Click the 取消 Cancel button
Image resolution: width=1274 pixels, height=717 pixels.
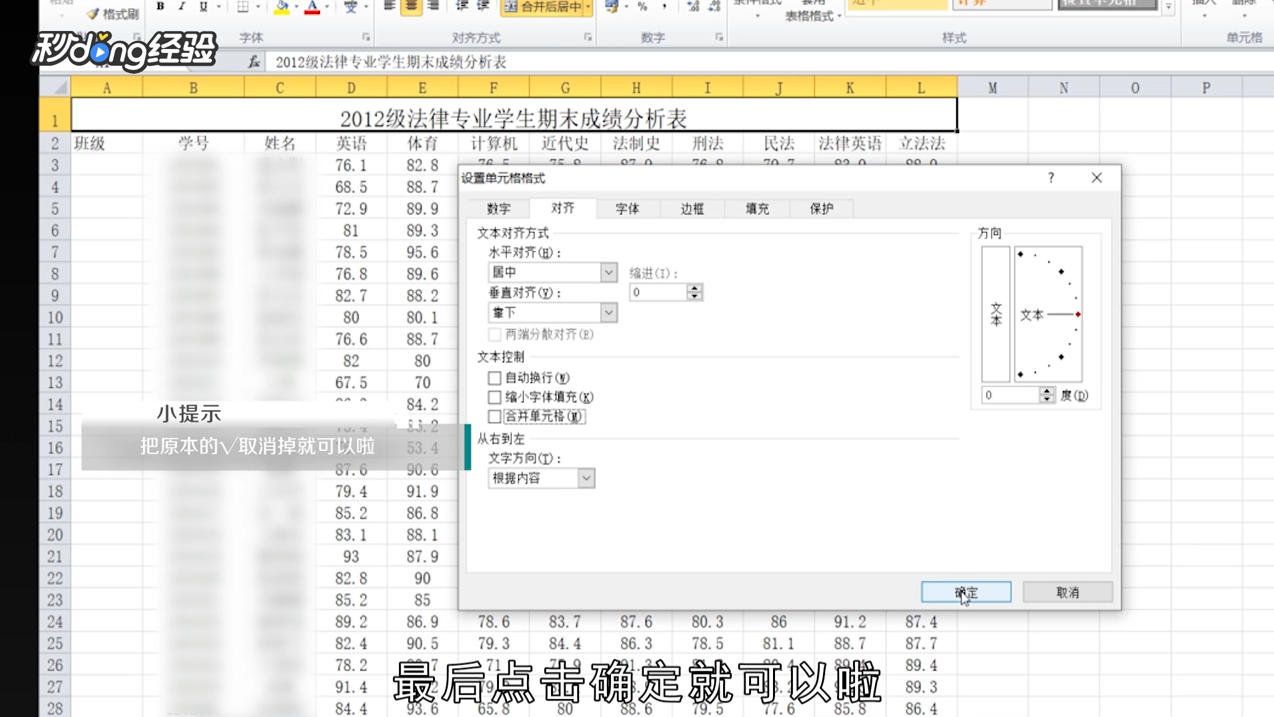[x=1068, y=591]
